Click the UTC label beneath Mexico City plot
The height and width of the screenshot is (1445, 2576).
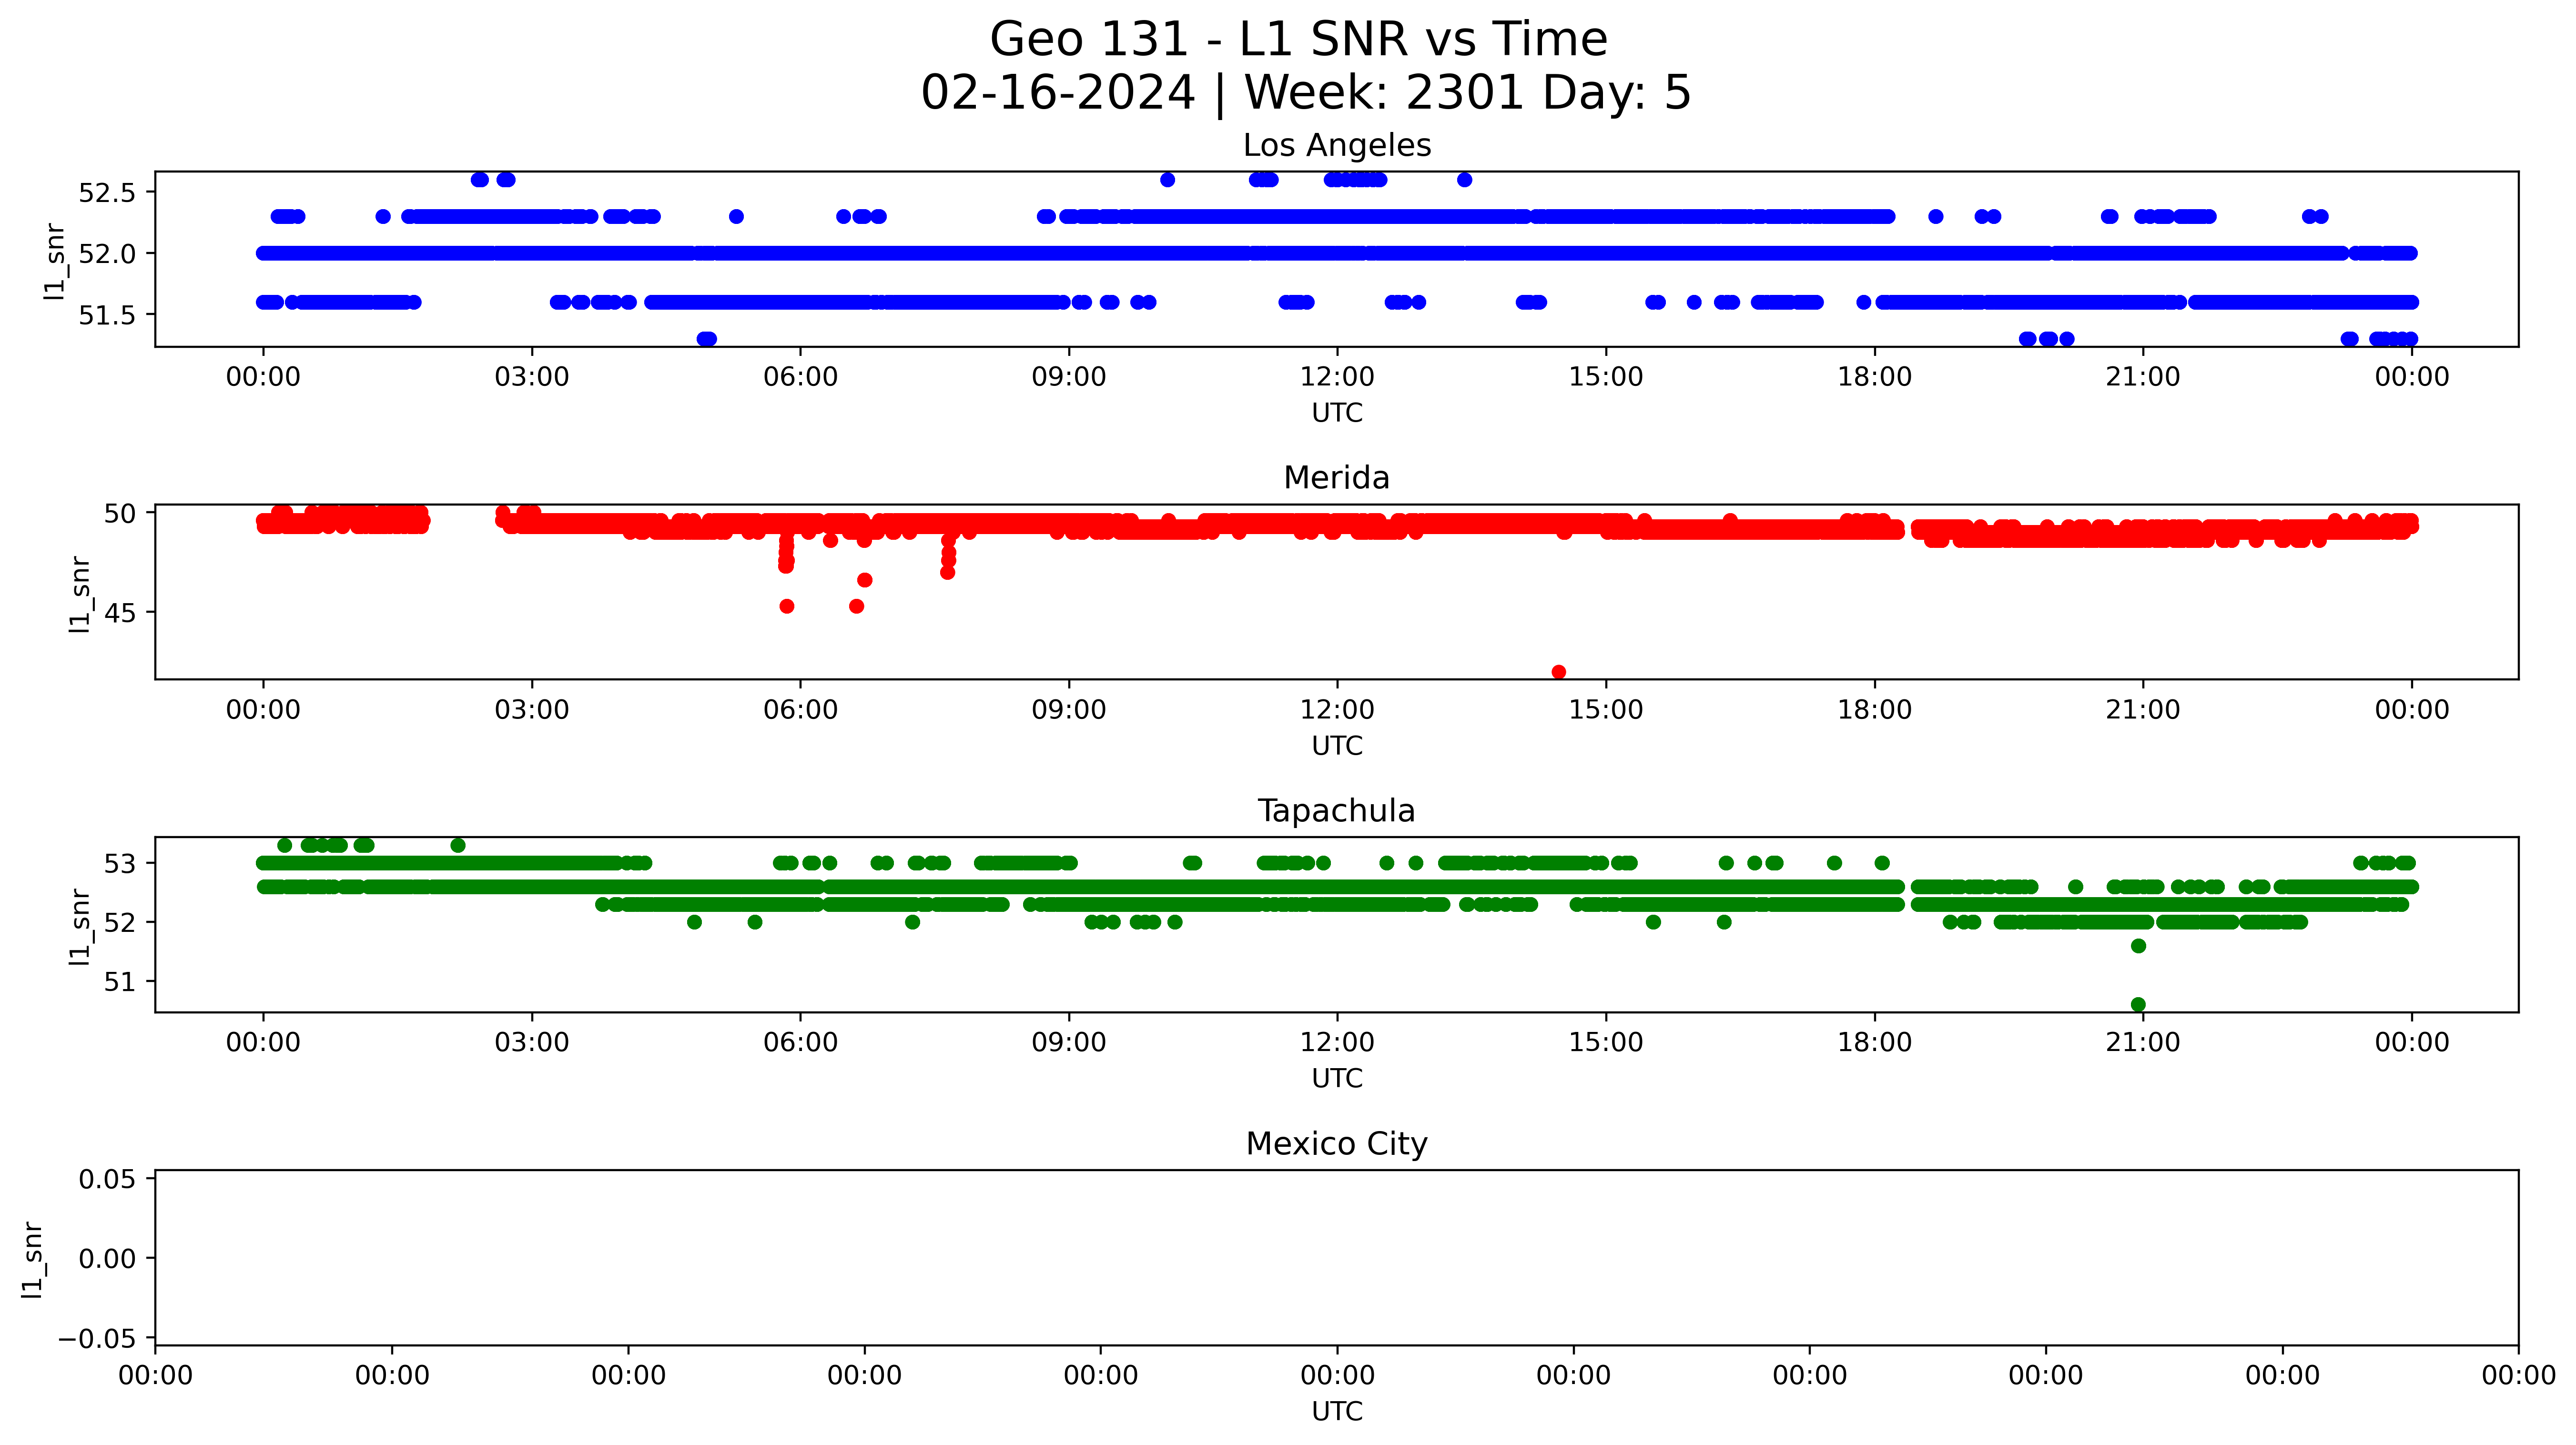[1337, 1411]
